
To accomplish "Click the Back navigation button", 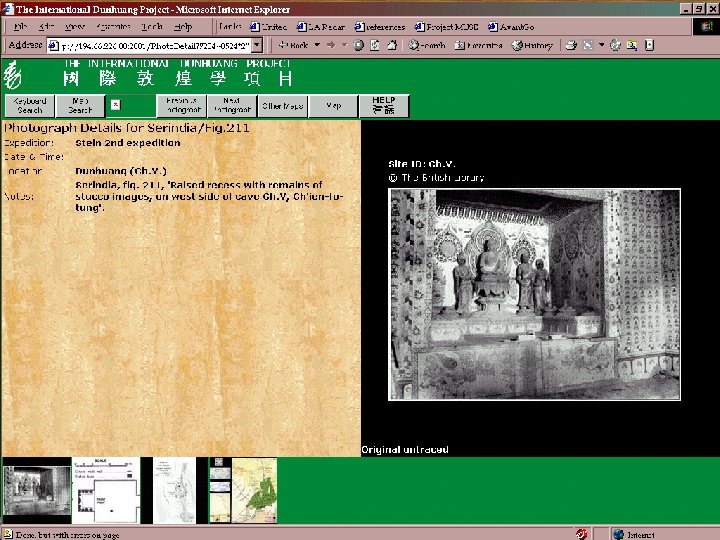I will tap(293, 45).
